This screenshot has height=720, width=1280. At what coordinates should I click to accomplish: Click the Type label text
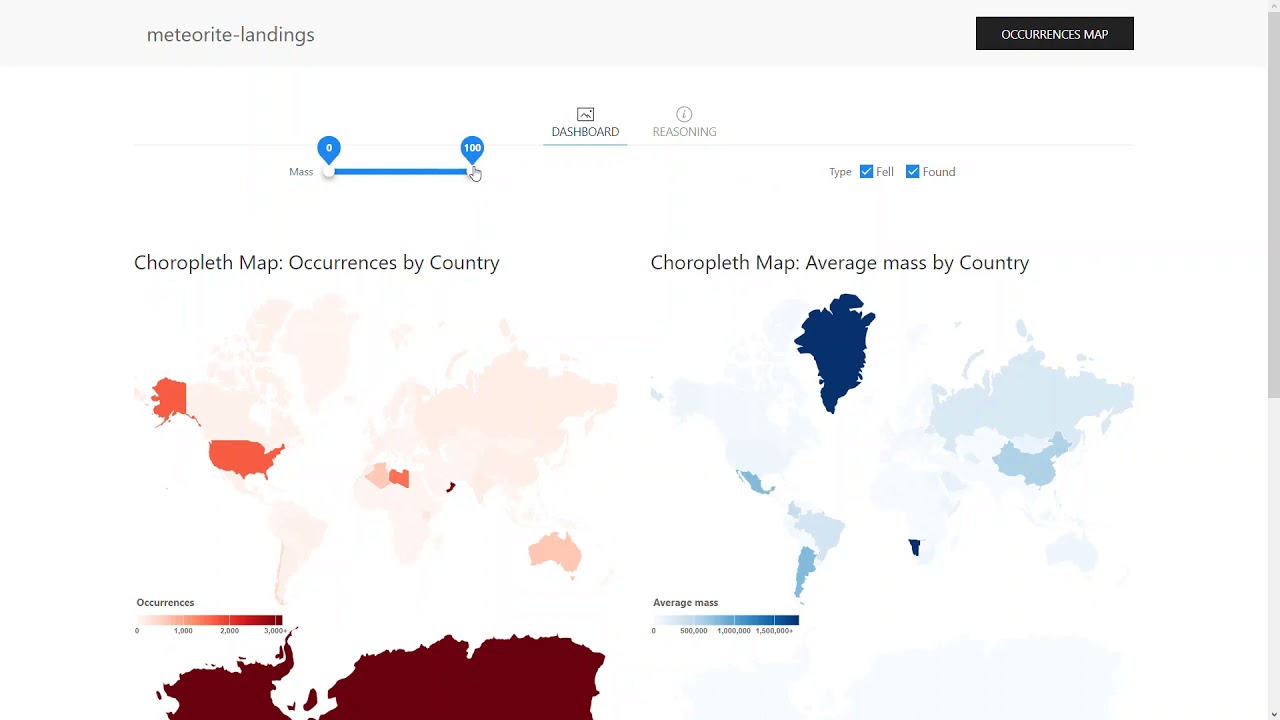click(840, 172)
